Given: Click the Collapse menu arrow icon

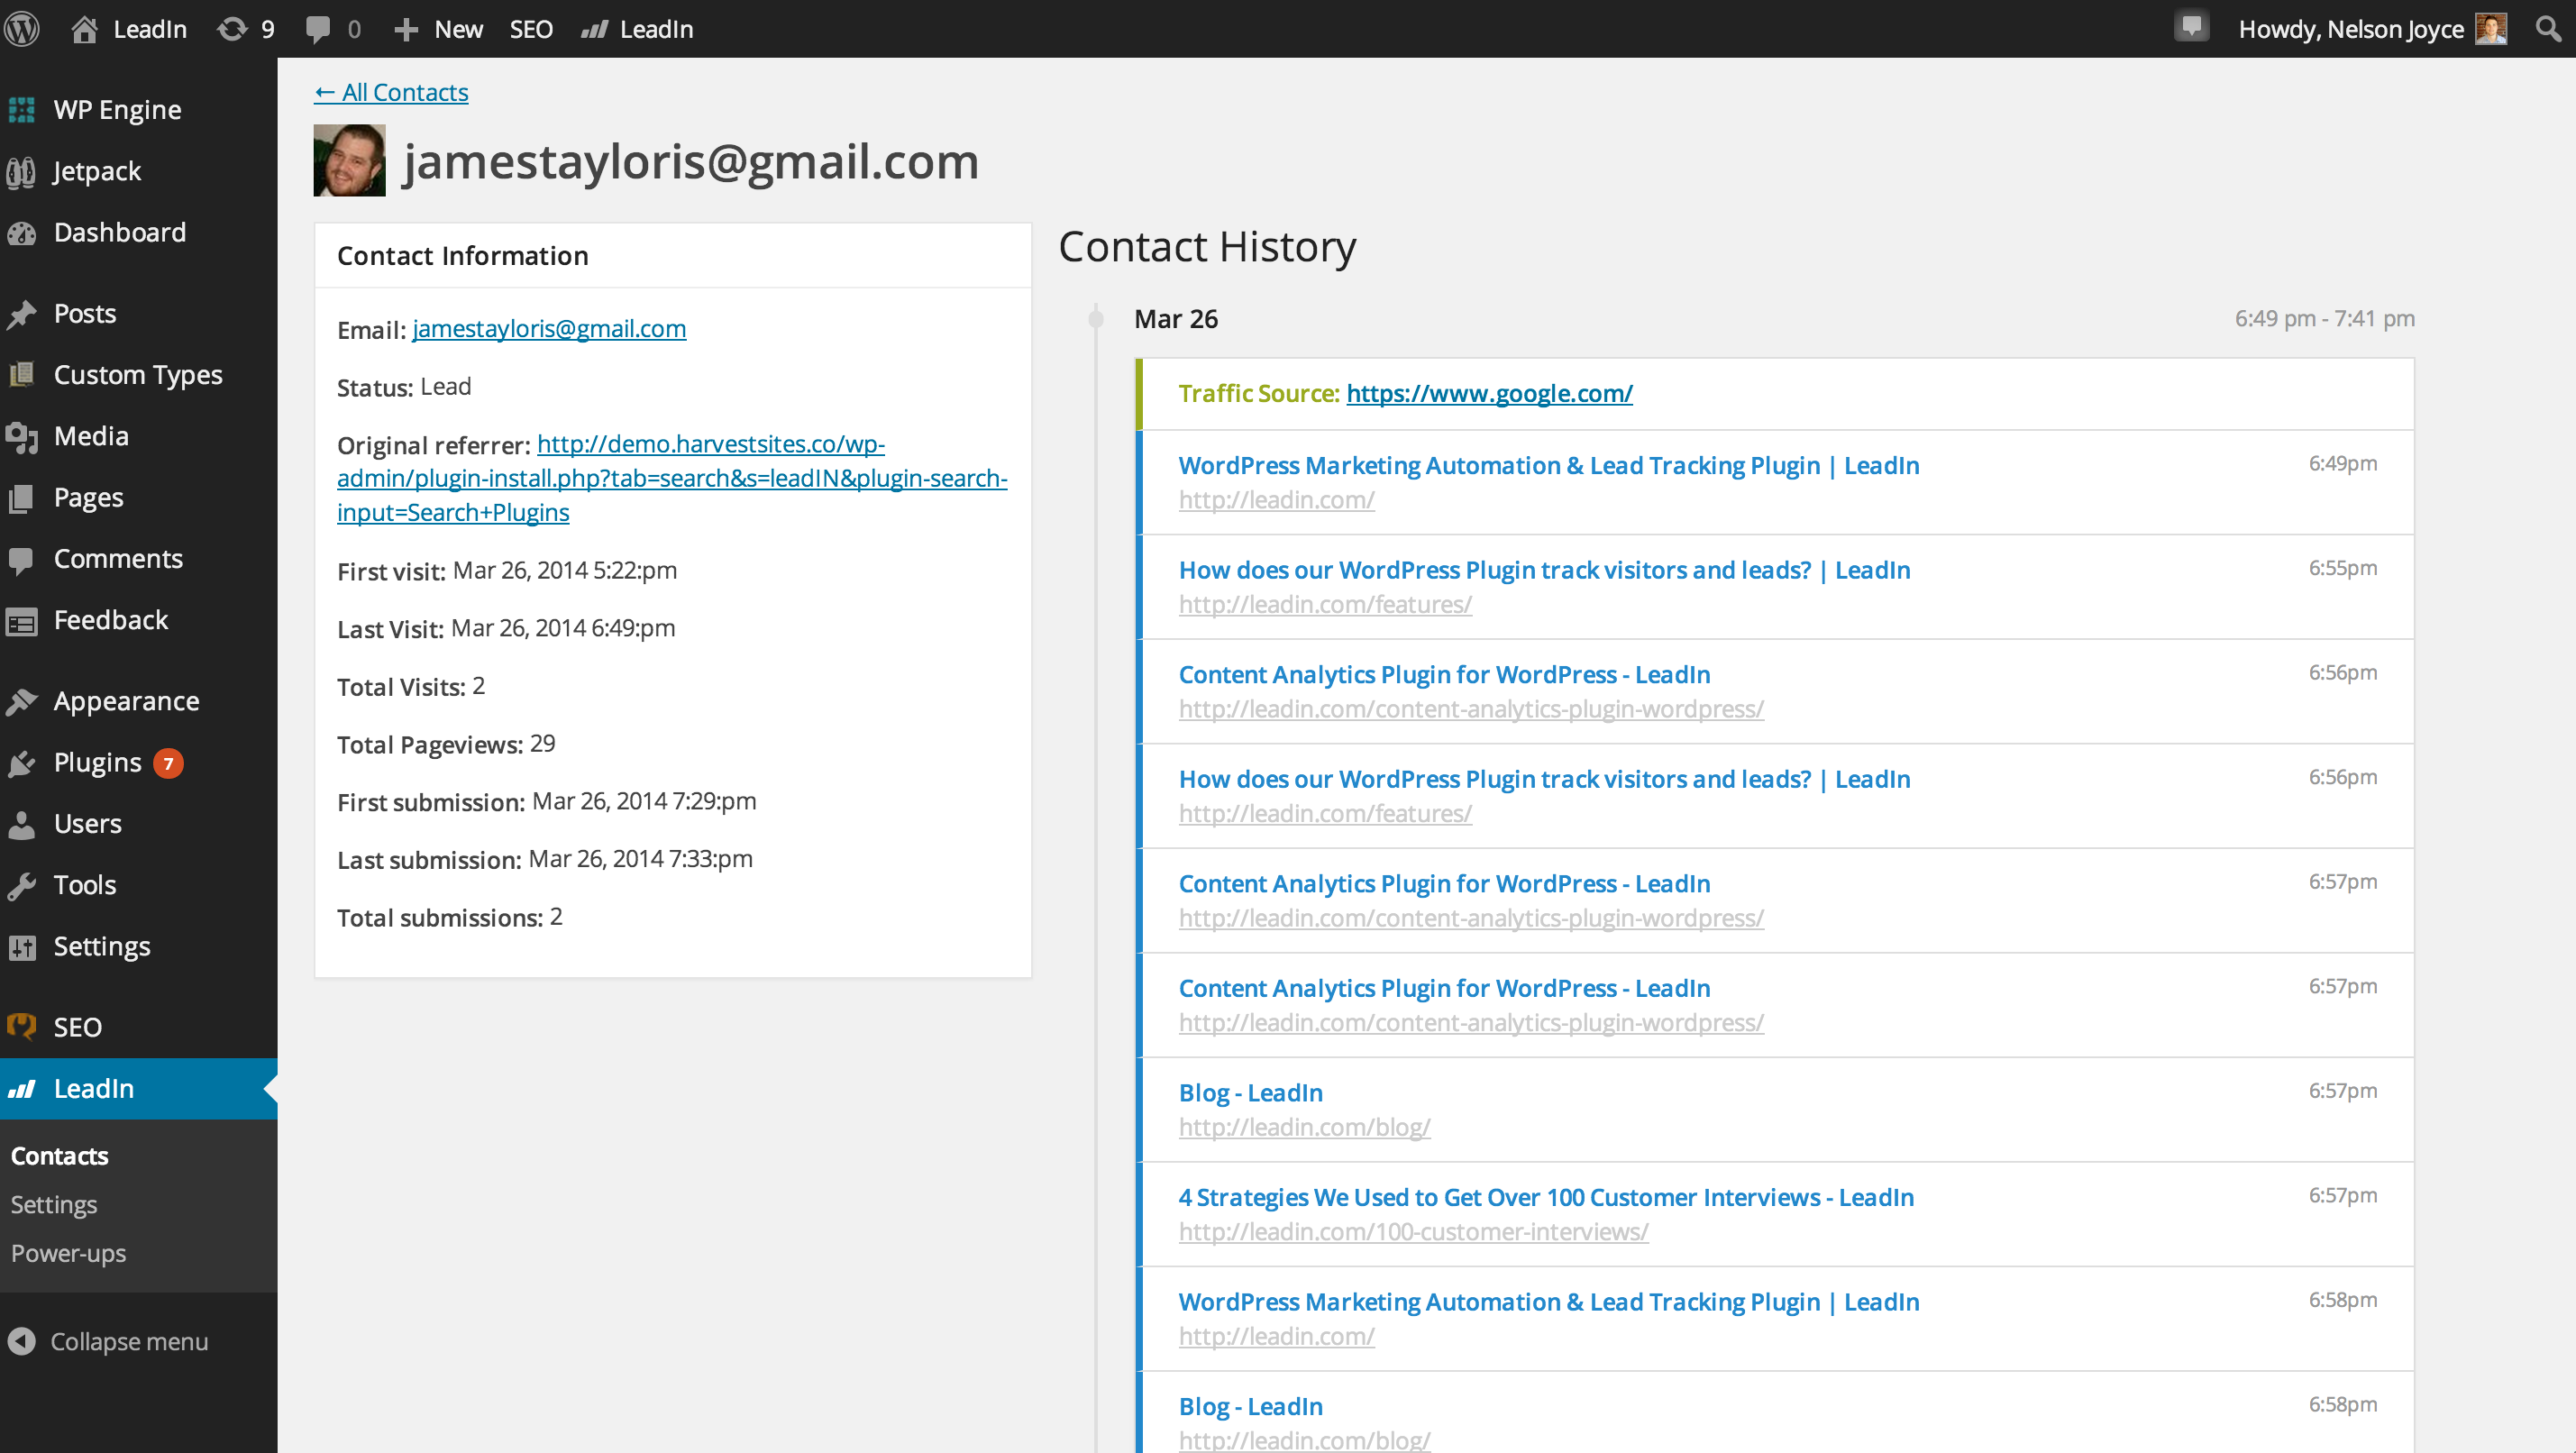Looking at the screenshot, I should pos(22,1341).
